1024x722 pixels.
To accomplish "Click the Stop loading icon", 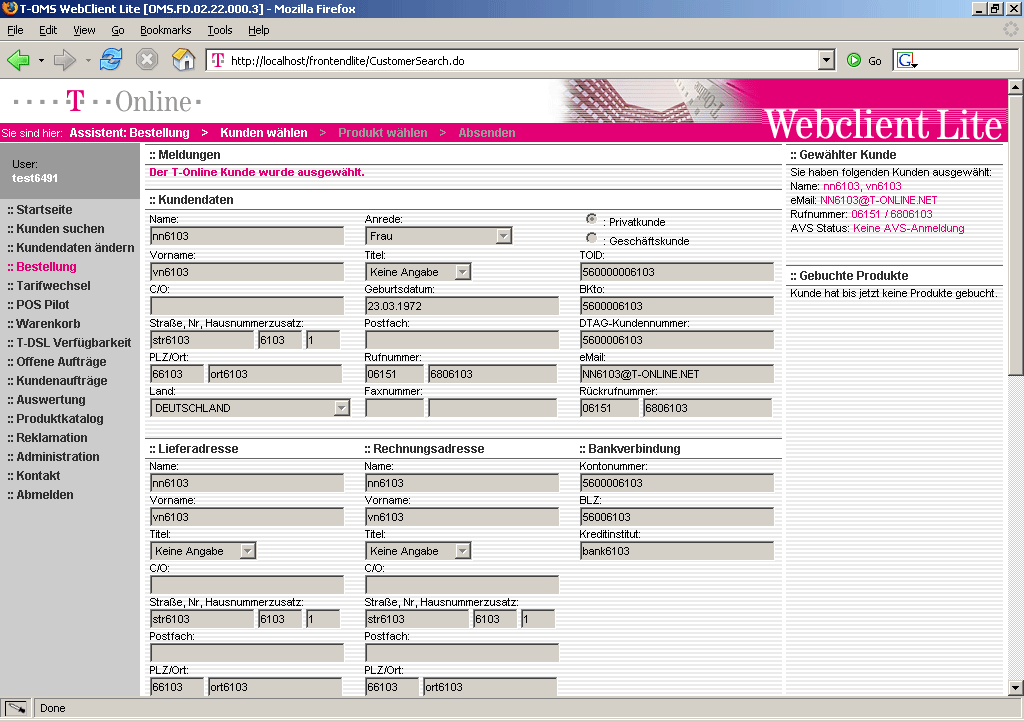I will coord(147,60).
